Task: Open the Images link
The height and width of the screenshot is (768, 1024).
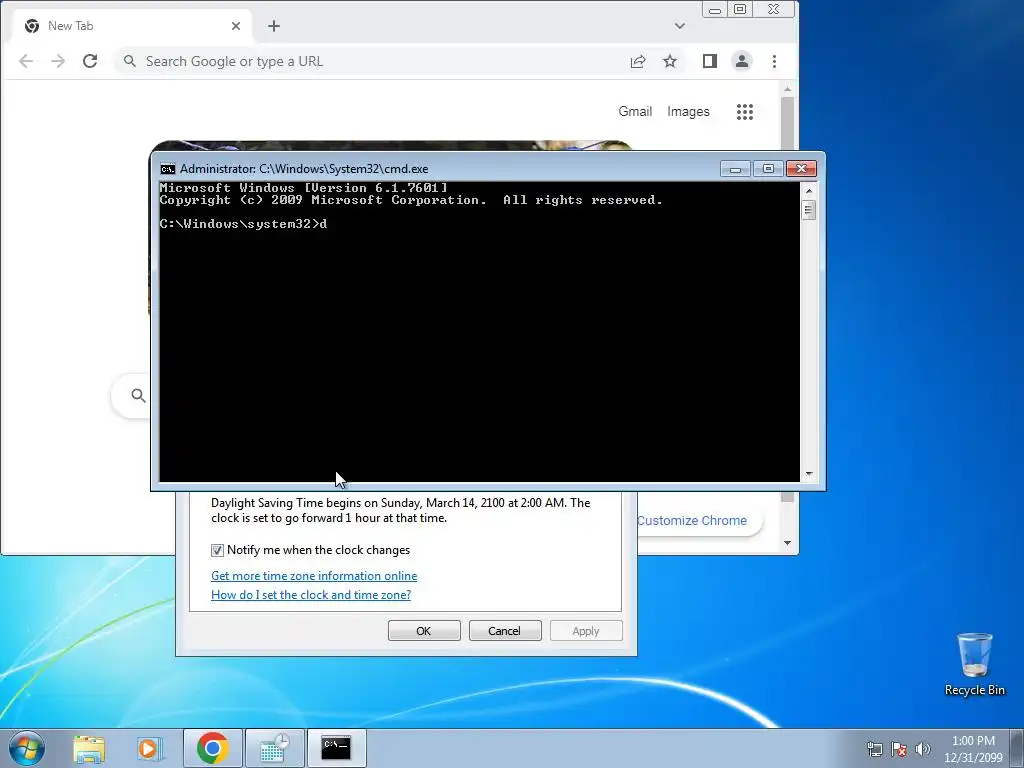Action: [688, 112]
